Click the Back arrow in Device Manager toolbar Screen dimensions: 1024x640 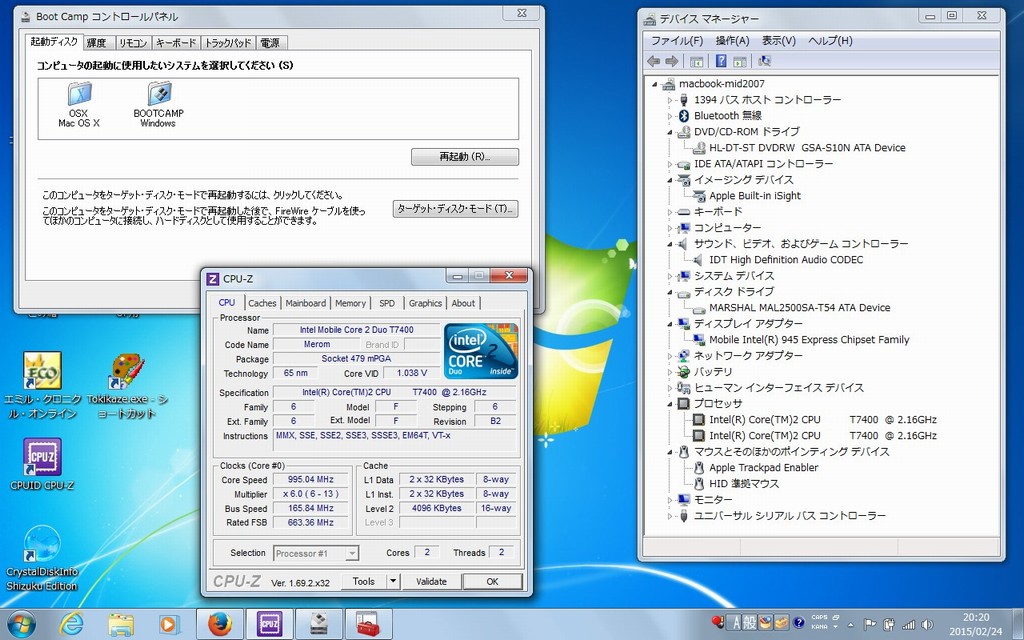pos(653,61)
